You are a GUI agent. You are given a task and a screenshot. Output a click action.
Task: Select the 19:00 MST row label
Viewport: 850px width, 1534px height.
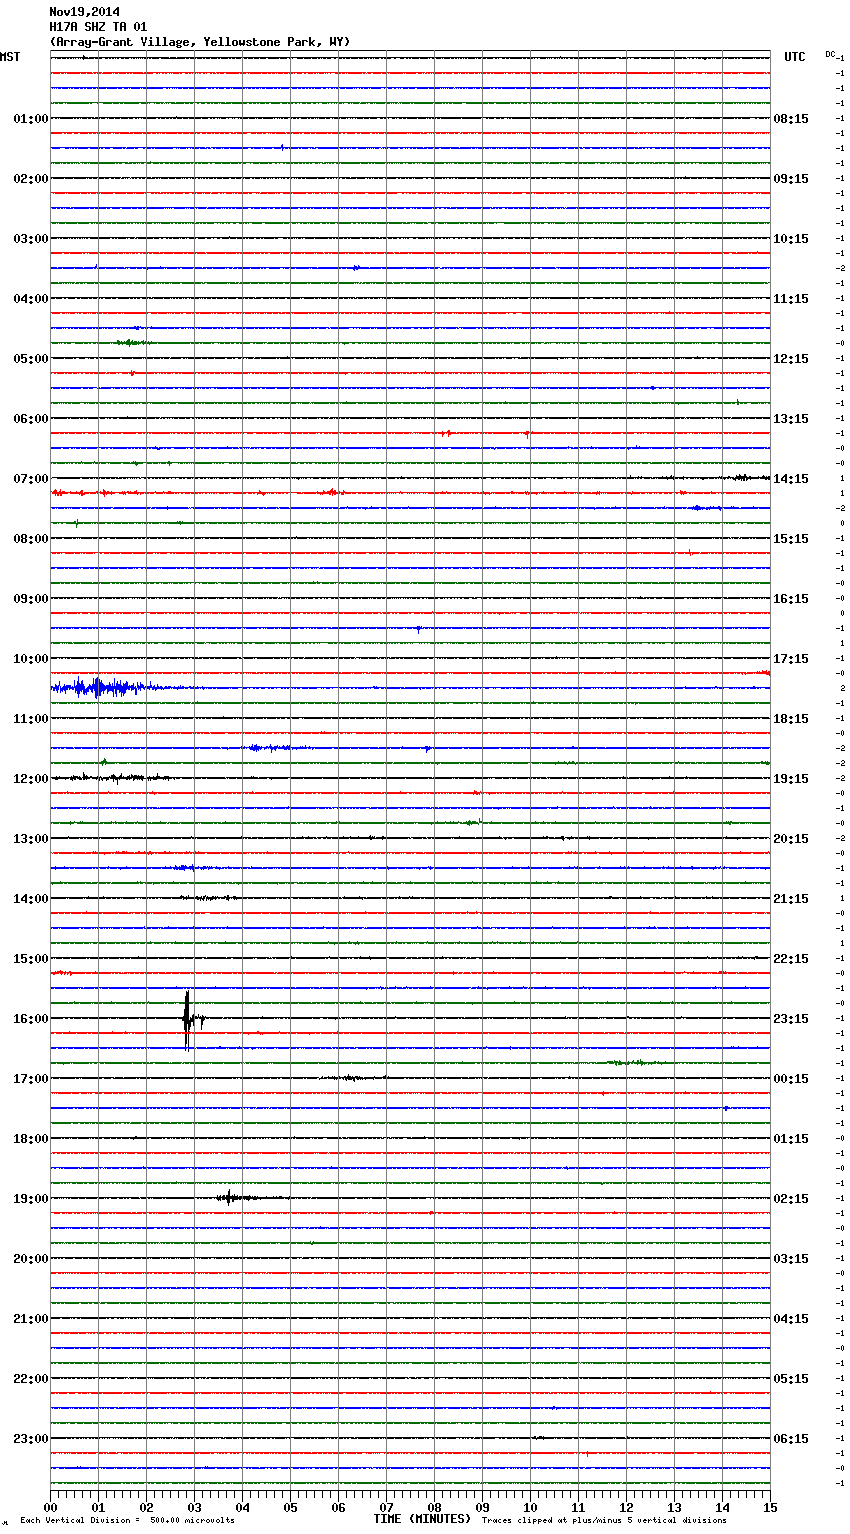(x=30, y=1199)
